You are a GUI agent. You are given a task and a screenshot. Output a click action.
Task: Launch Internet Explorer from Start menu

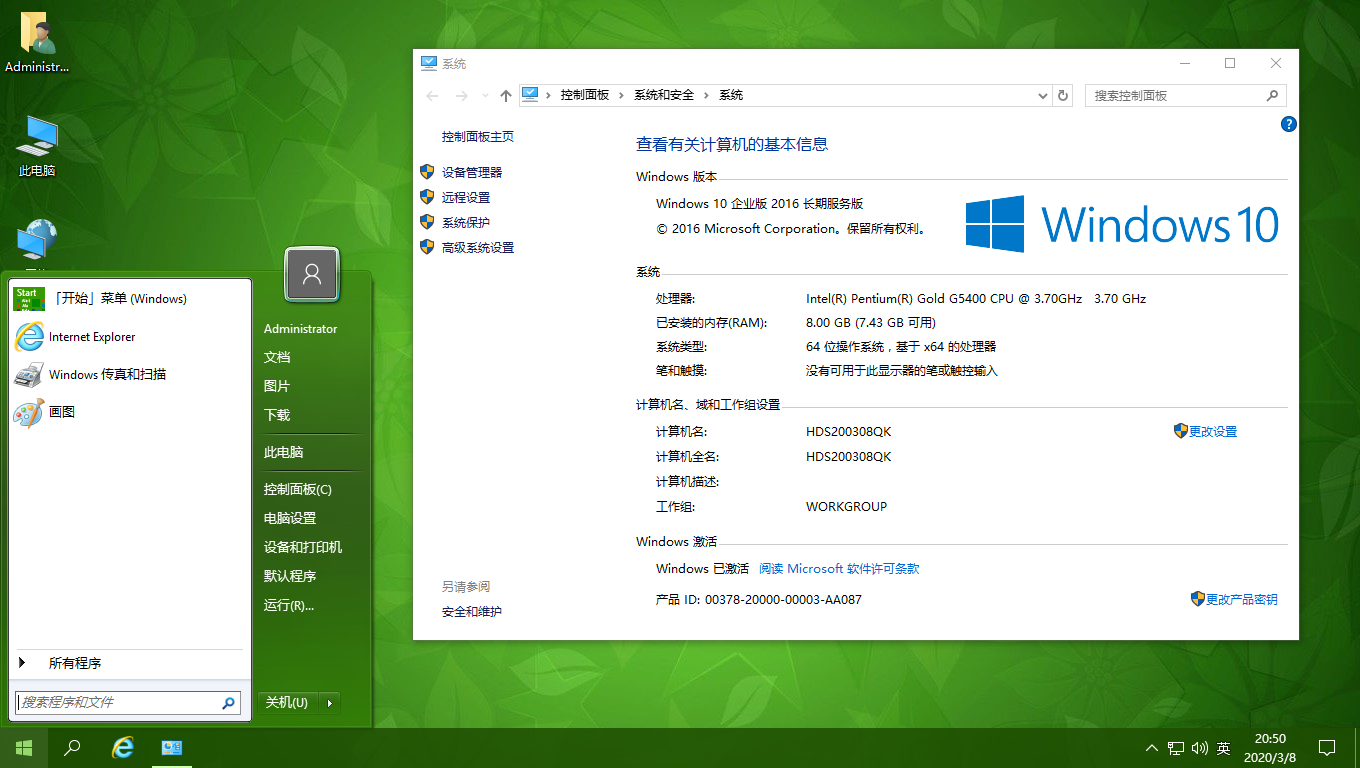tap(130, 337)
